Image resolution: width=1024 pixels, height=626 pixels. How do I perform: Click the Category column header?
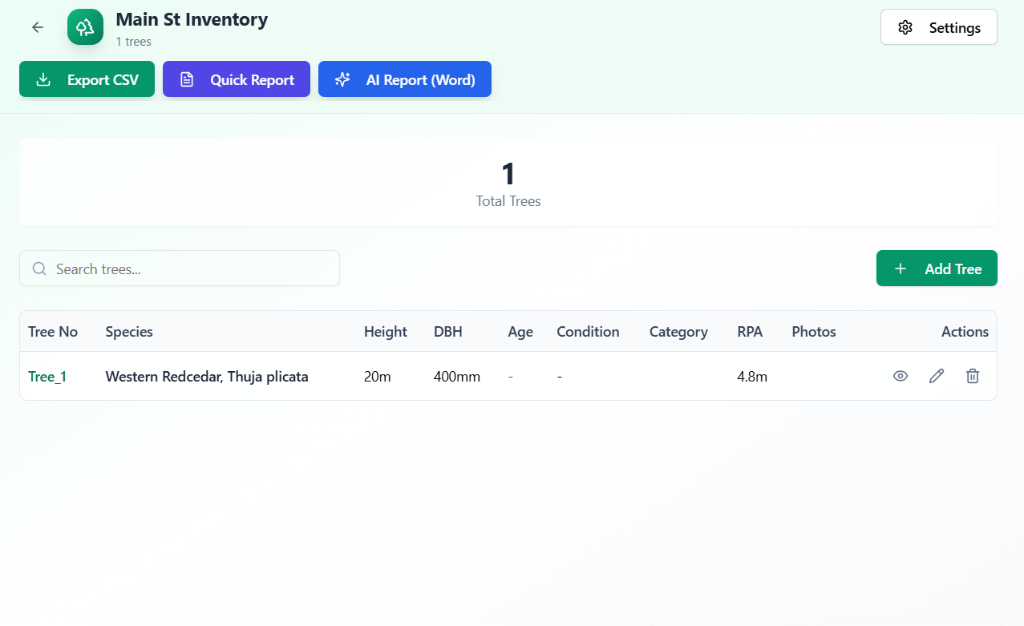pos(679,332)
